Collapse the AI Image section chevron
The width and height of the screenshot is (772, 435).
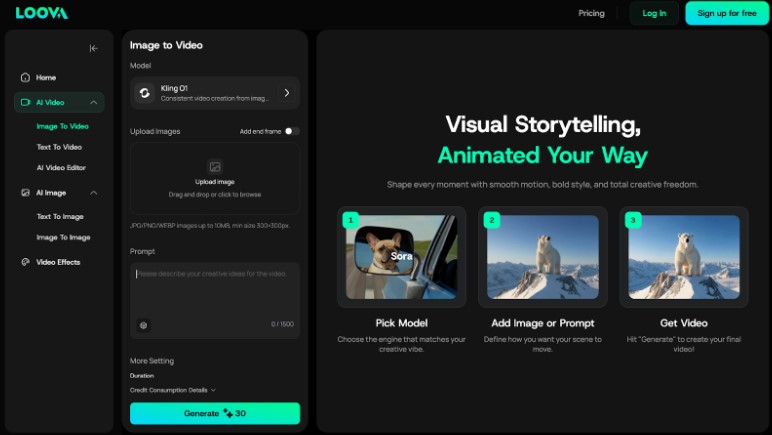(94, 192)
